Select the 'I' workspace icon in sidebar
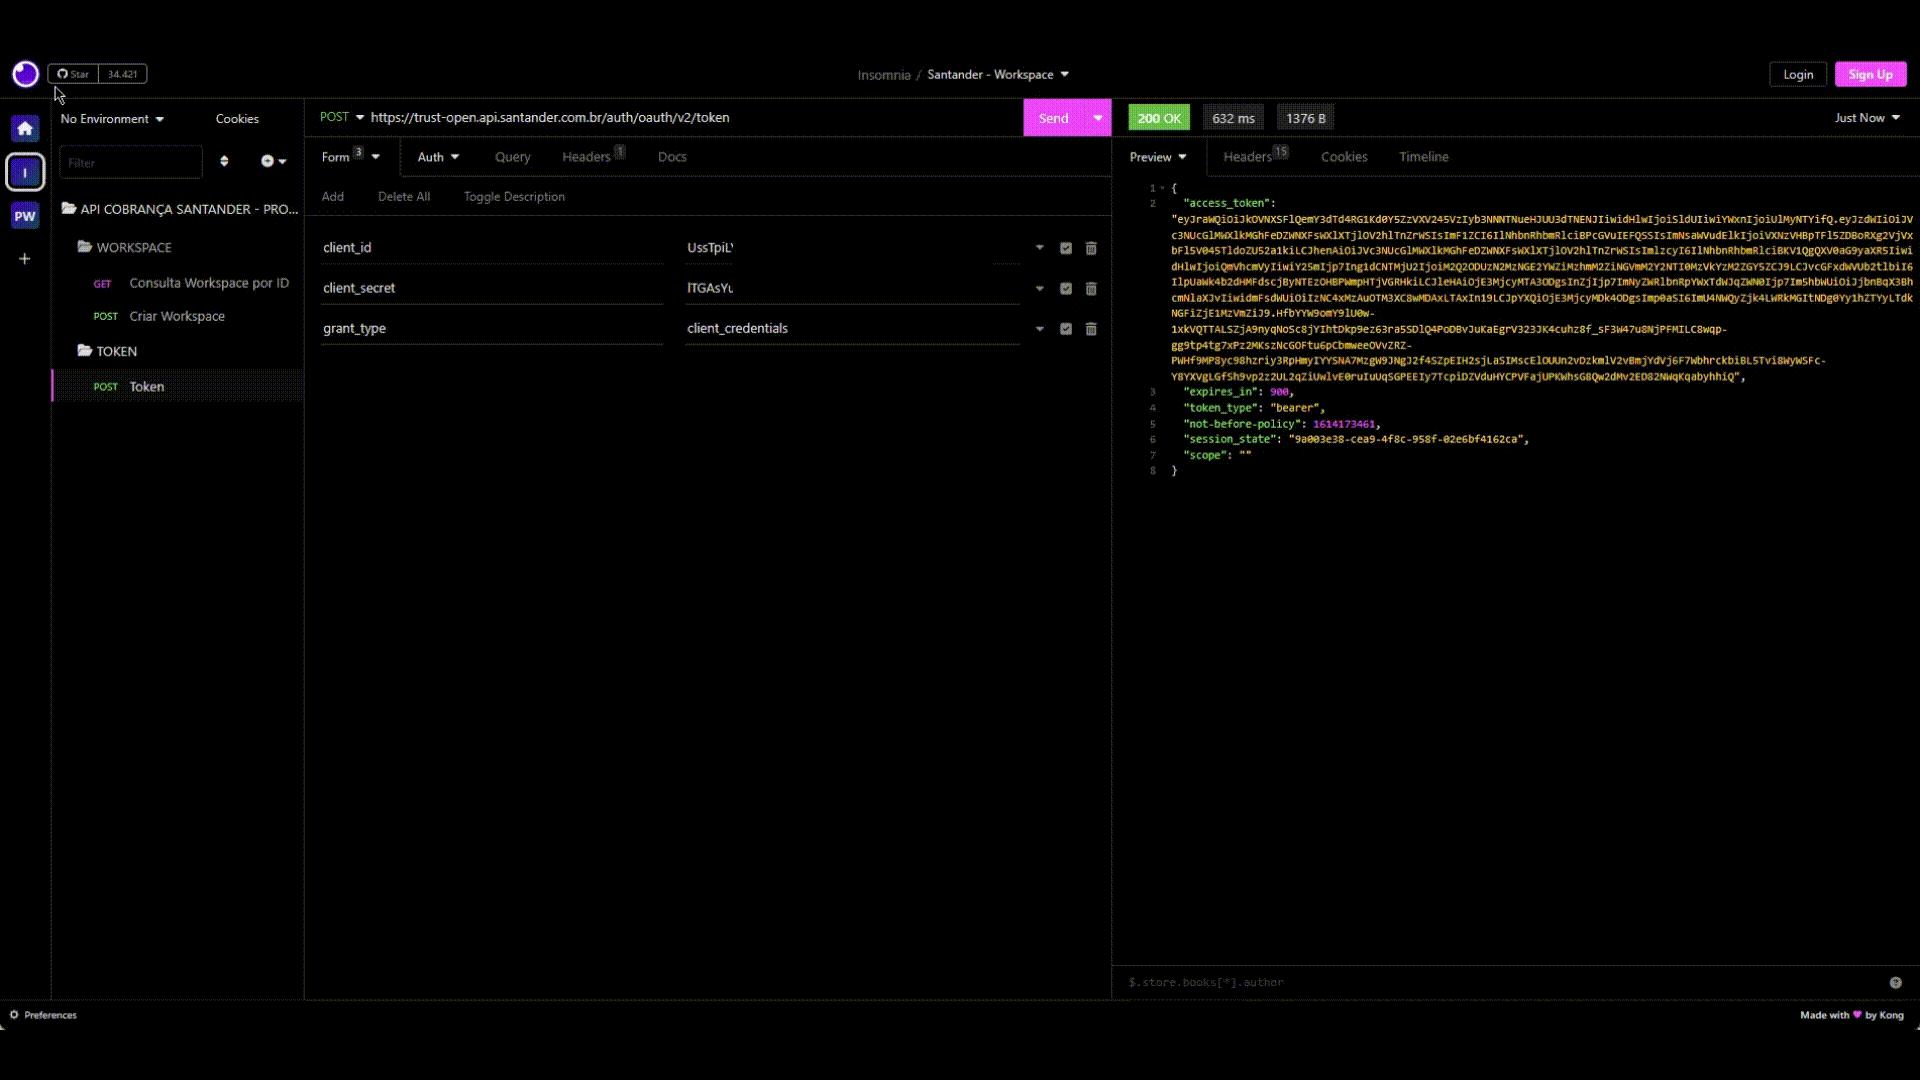The height and width of the screenshot is (1080, 1920). click(x=25, y=172)
